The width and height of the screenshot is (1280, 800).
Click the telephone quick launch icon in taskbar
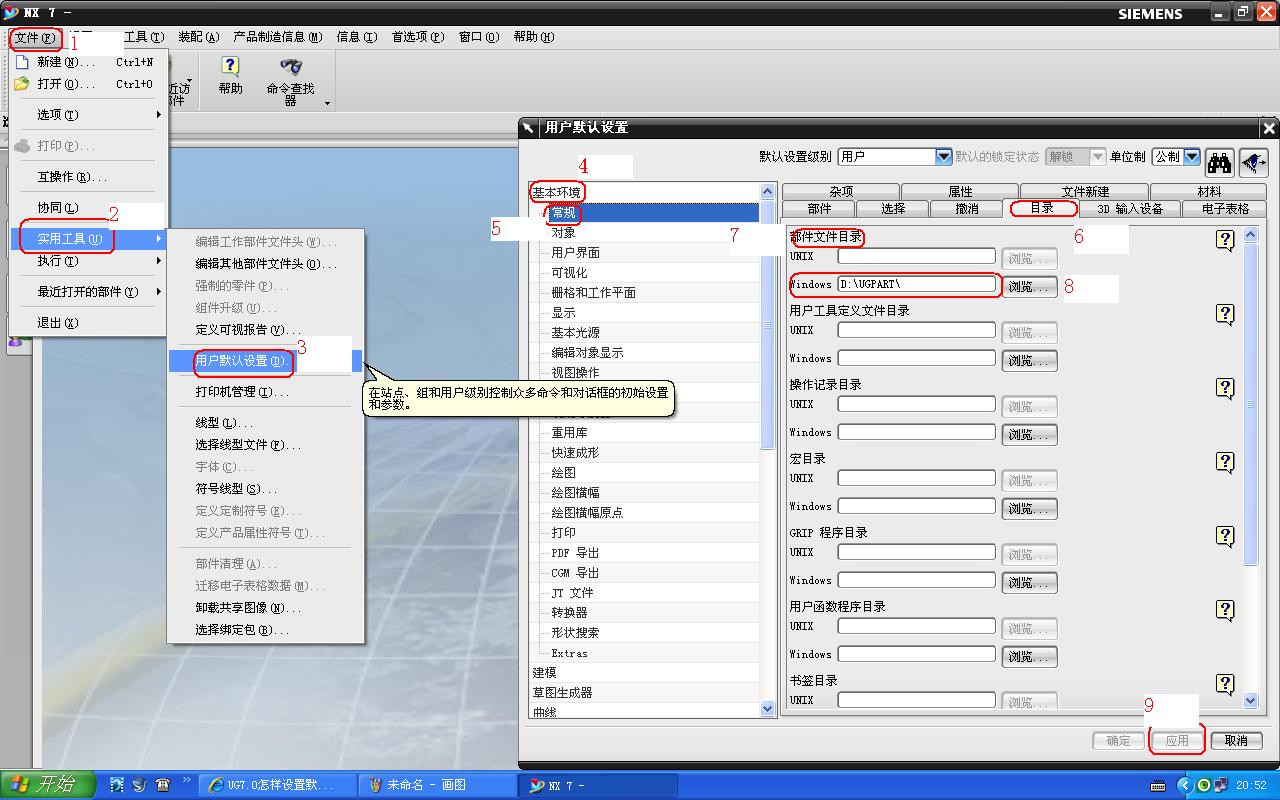tap(162, 785)
